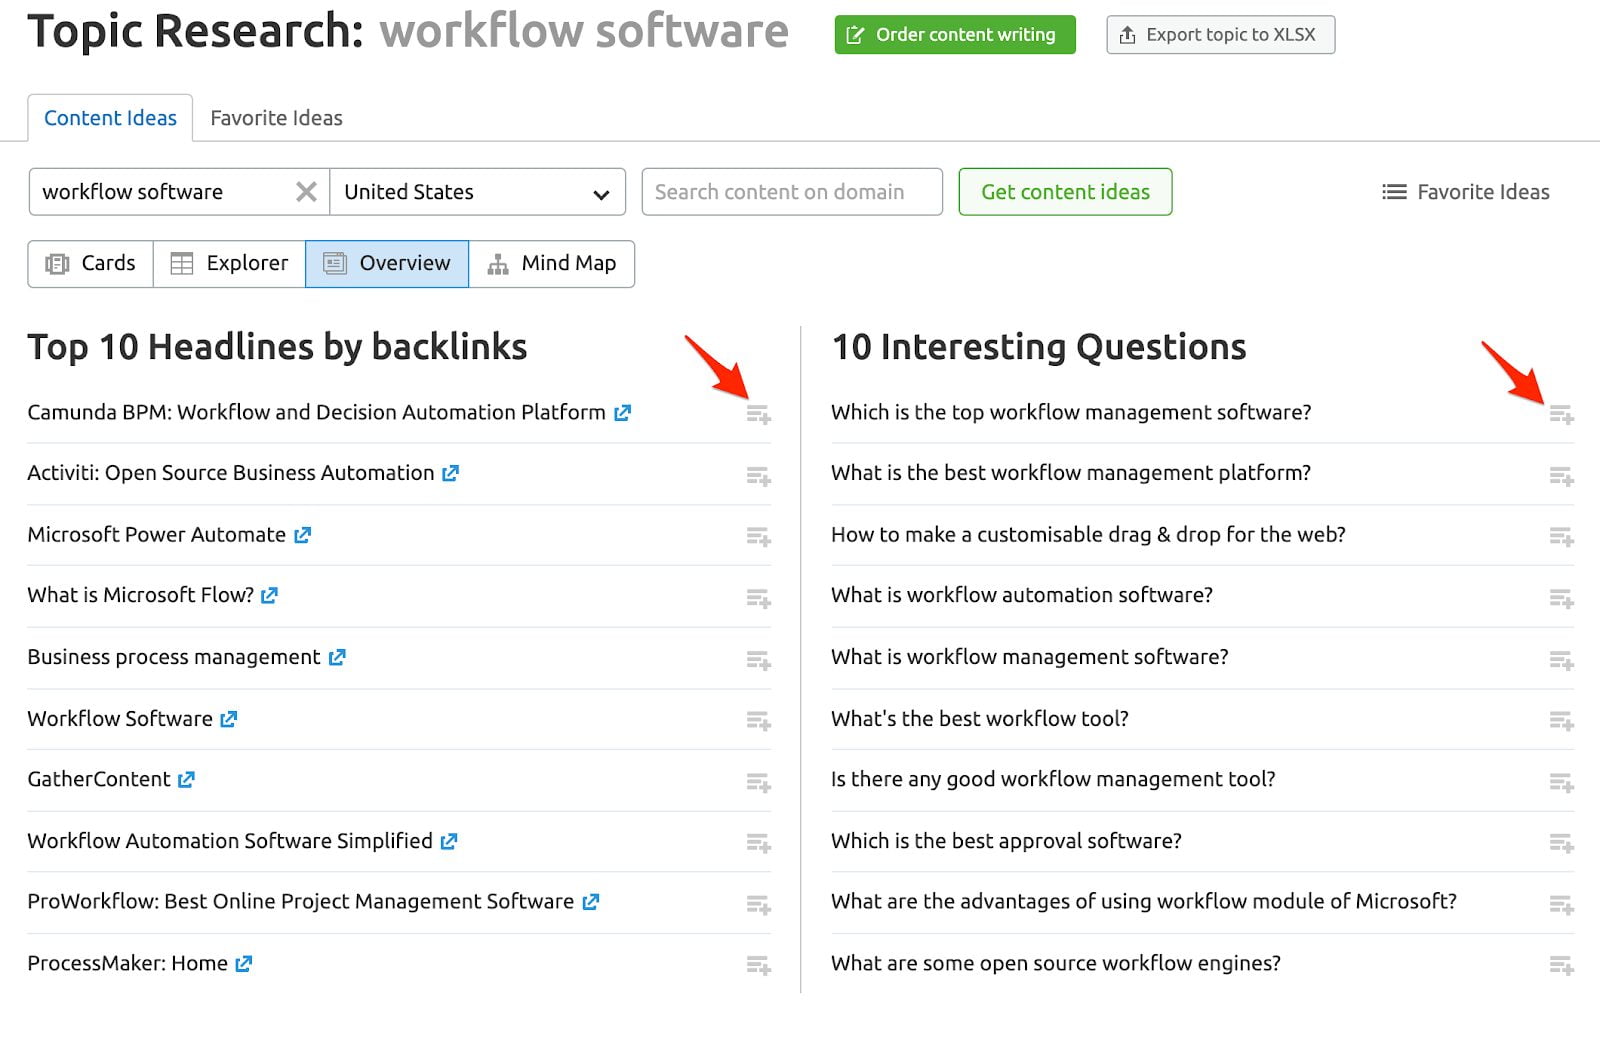Select the Mind Map view
The width and height of the screenshot is (1600, 1049).
click(552, 263)
